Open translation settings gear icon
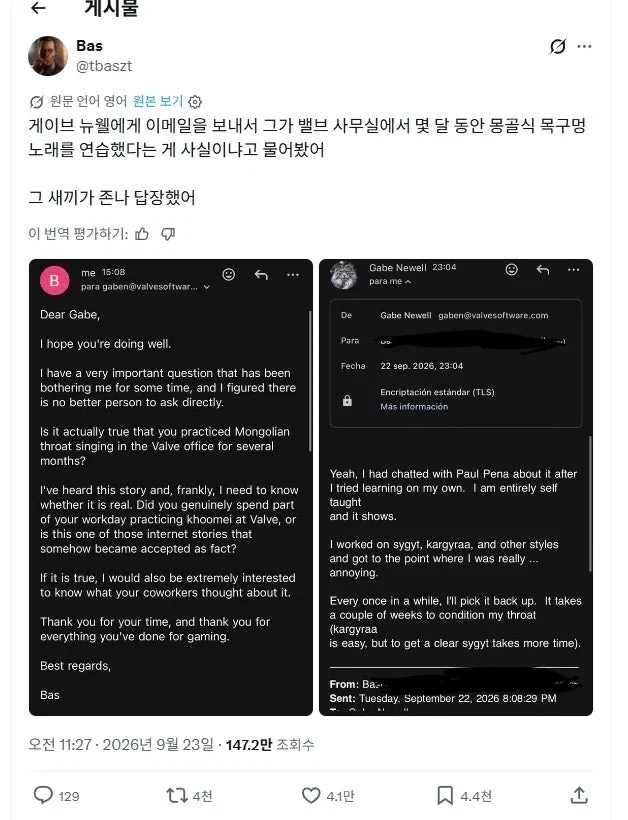 point(195,101)
